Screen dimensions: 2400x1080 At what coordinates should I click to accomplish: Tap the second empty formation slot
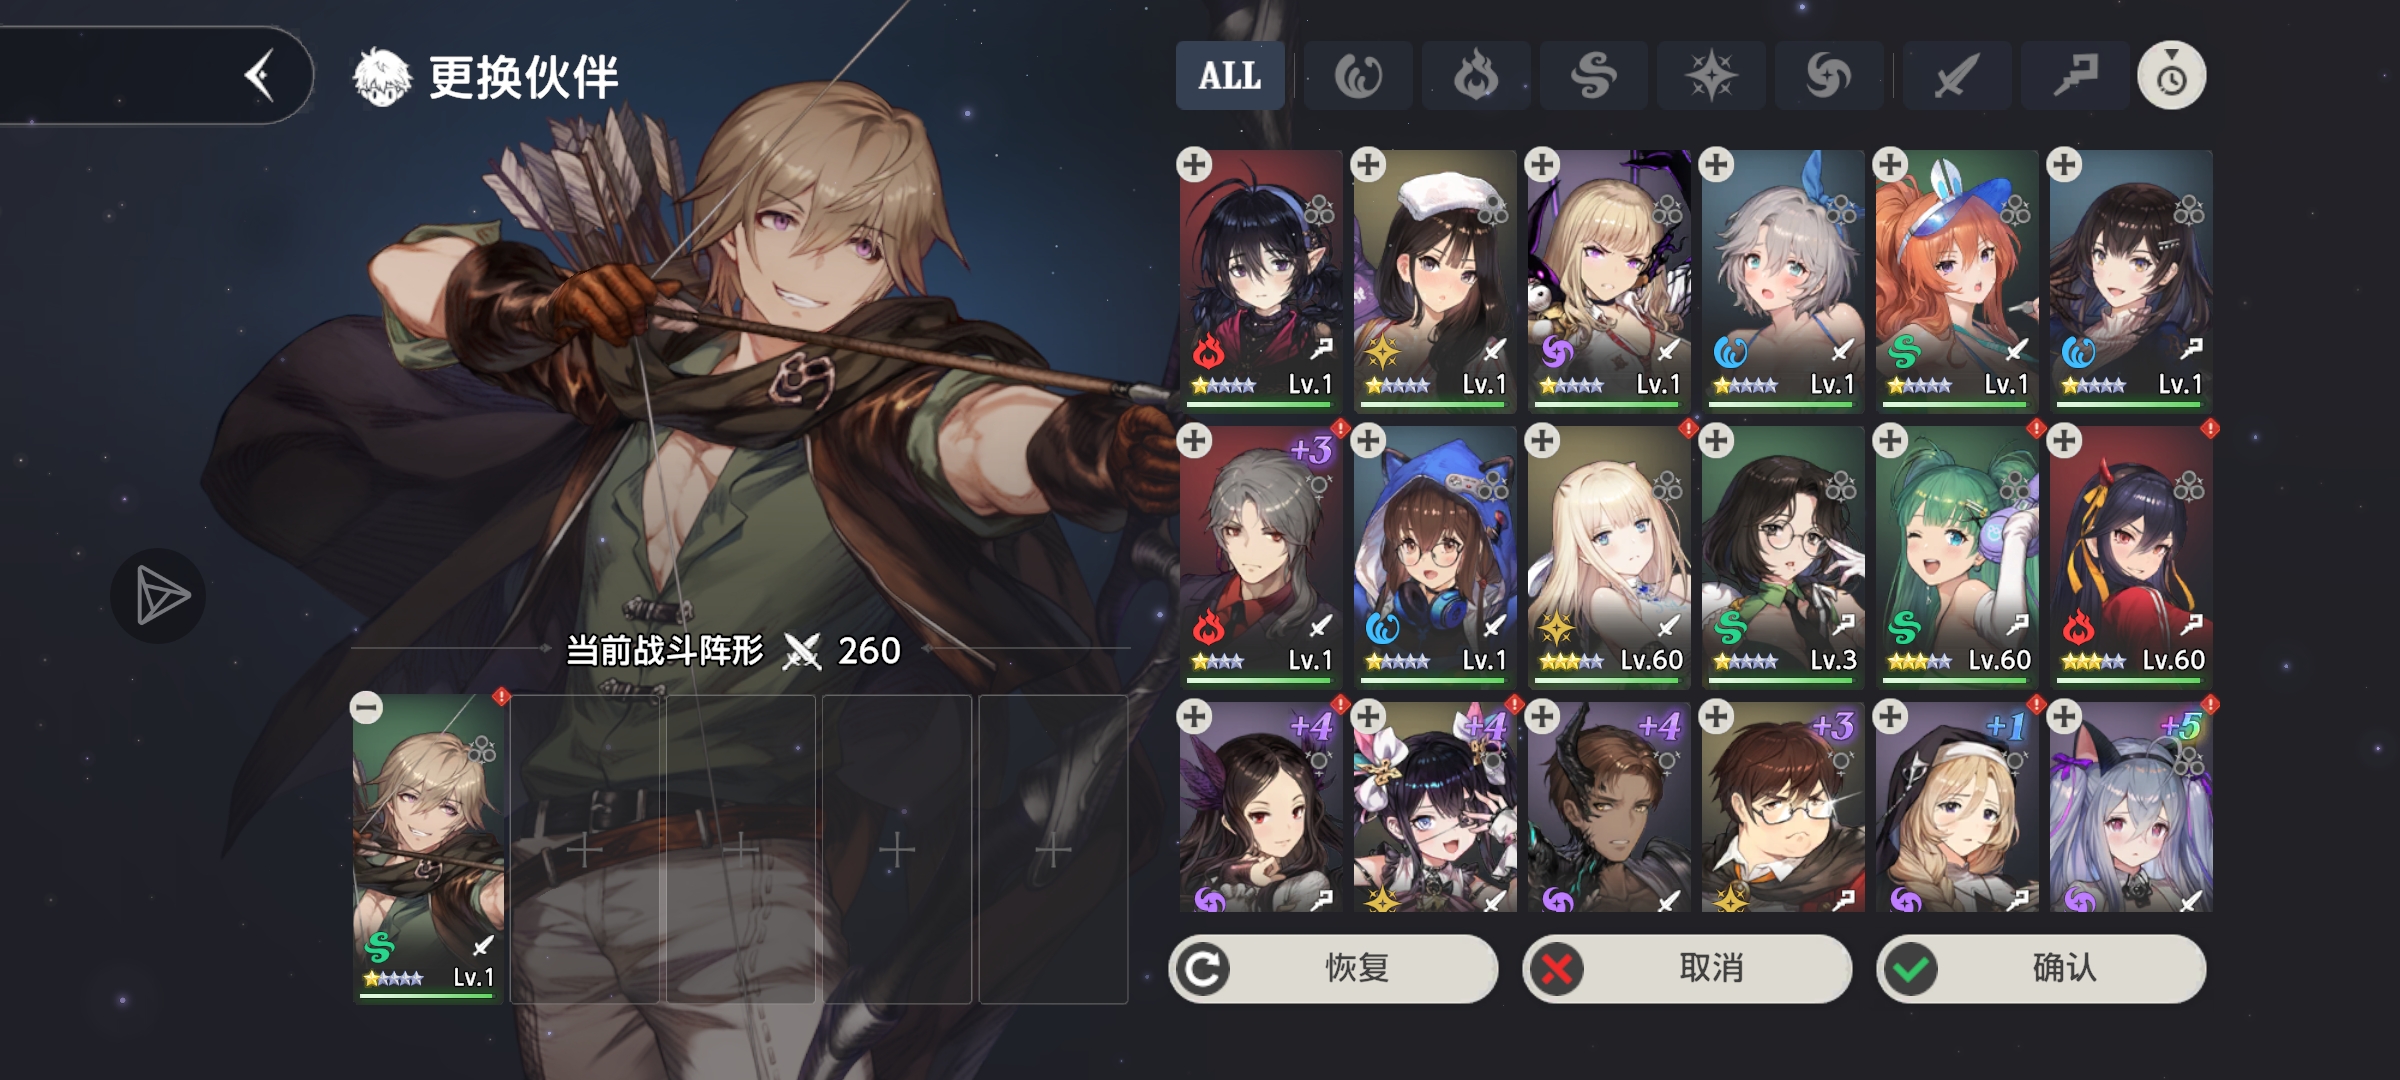741,850
